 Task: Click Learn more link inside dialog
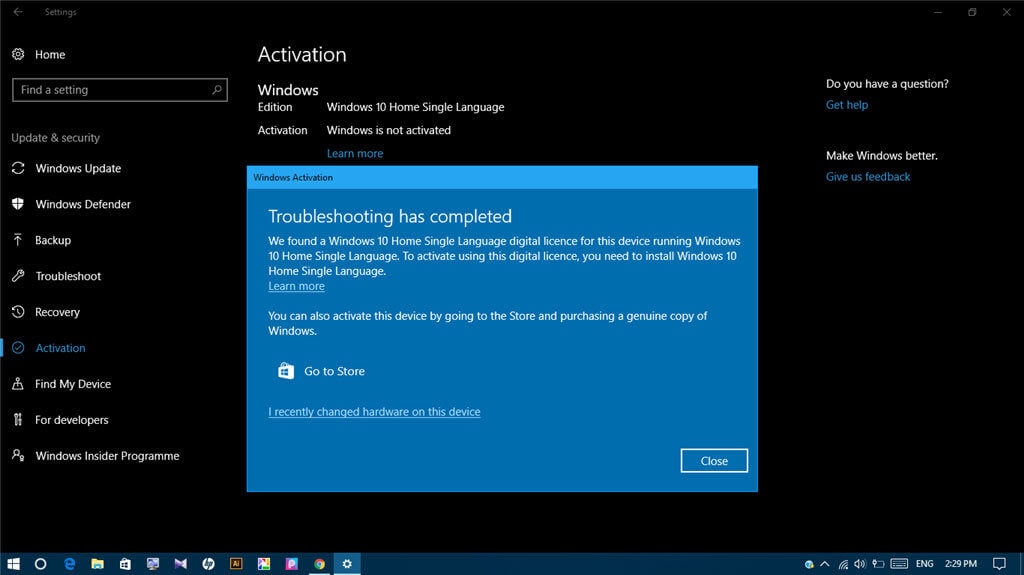click(x=296, y=286)
